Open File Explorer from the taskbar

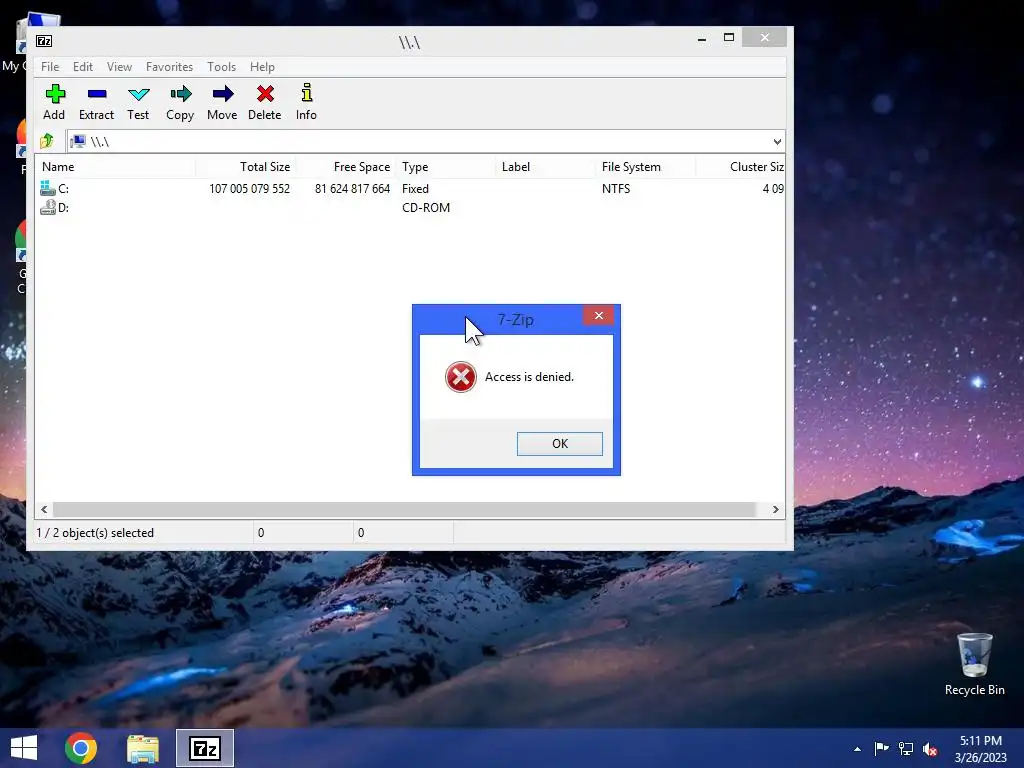click(143, 748)
